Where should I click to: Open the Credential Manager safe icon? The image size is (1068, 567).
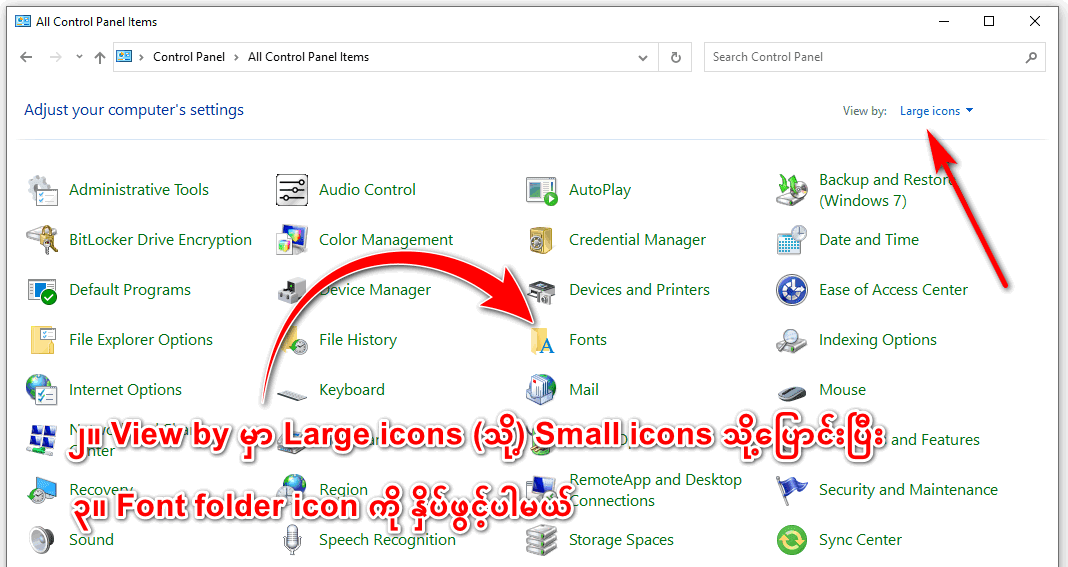(542, 240)
